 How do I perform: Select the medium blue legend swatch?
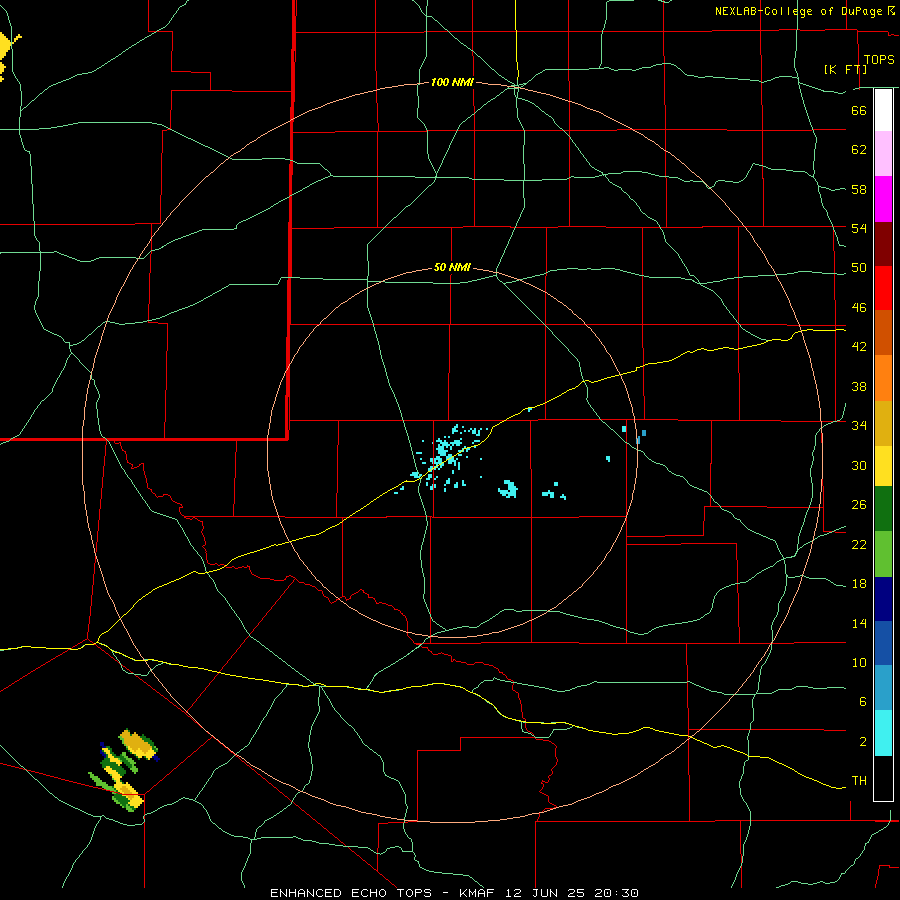pyautogui.click(x=883, y=643)
